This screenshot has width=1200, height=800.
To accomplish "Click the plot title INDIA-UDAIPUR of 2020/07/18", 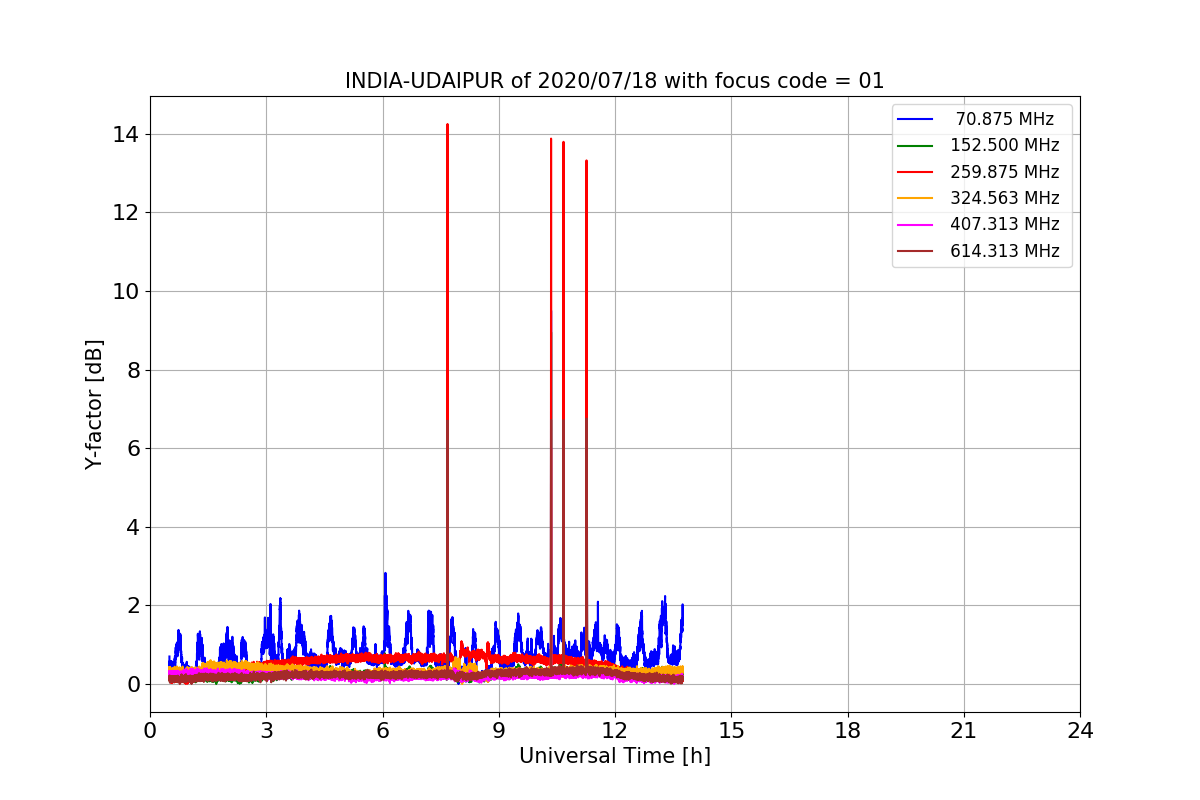I will click(615, 81).
